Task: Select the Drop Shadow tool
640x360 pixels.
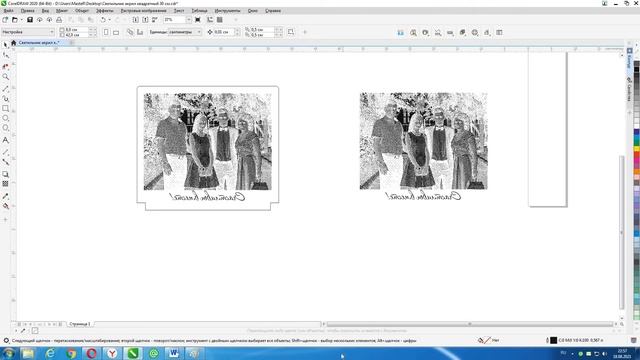Action: coord(5,174)
